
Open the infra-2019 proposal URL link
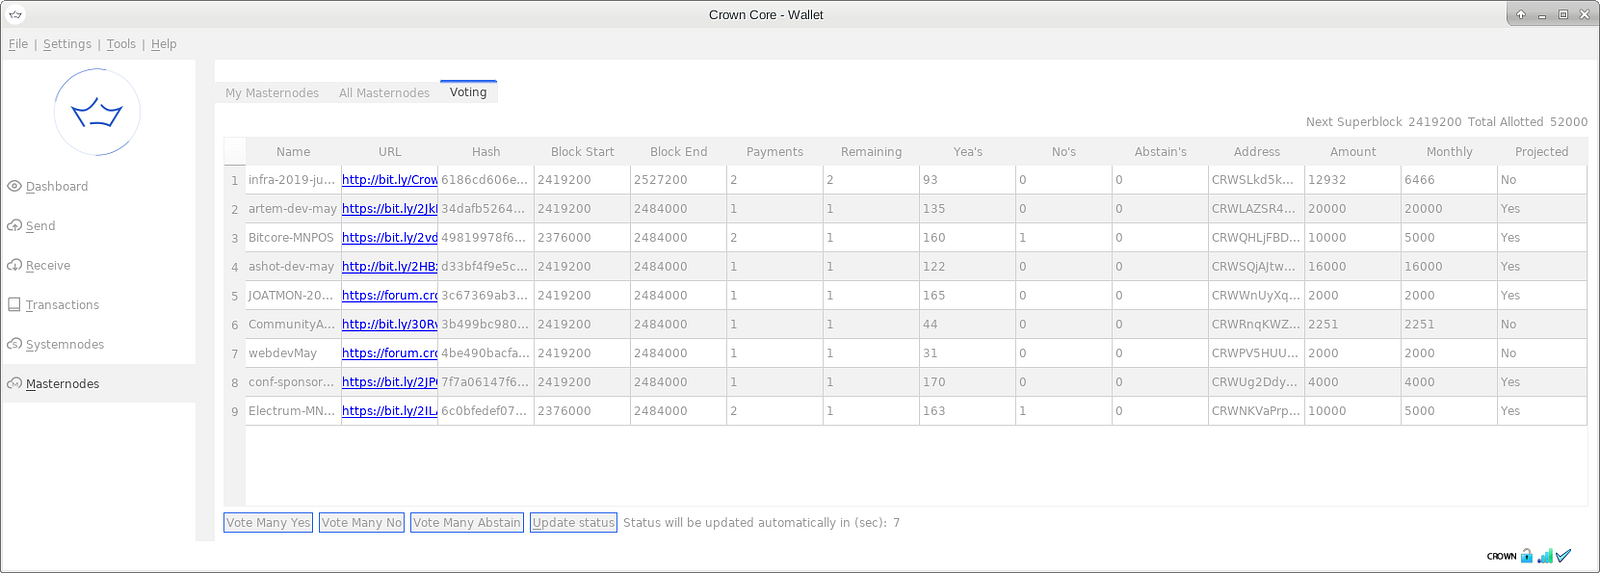(x=390, y=180)
